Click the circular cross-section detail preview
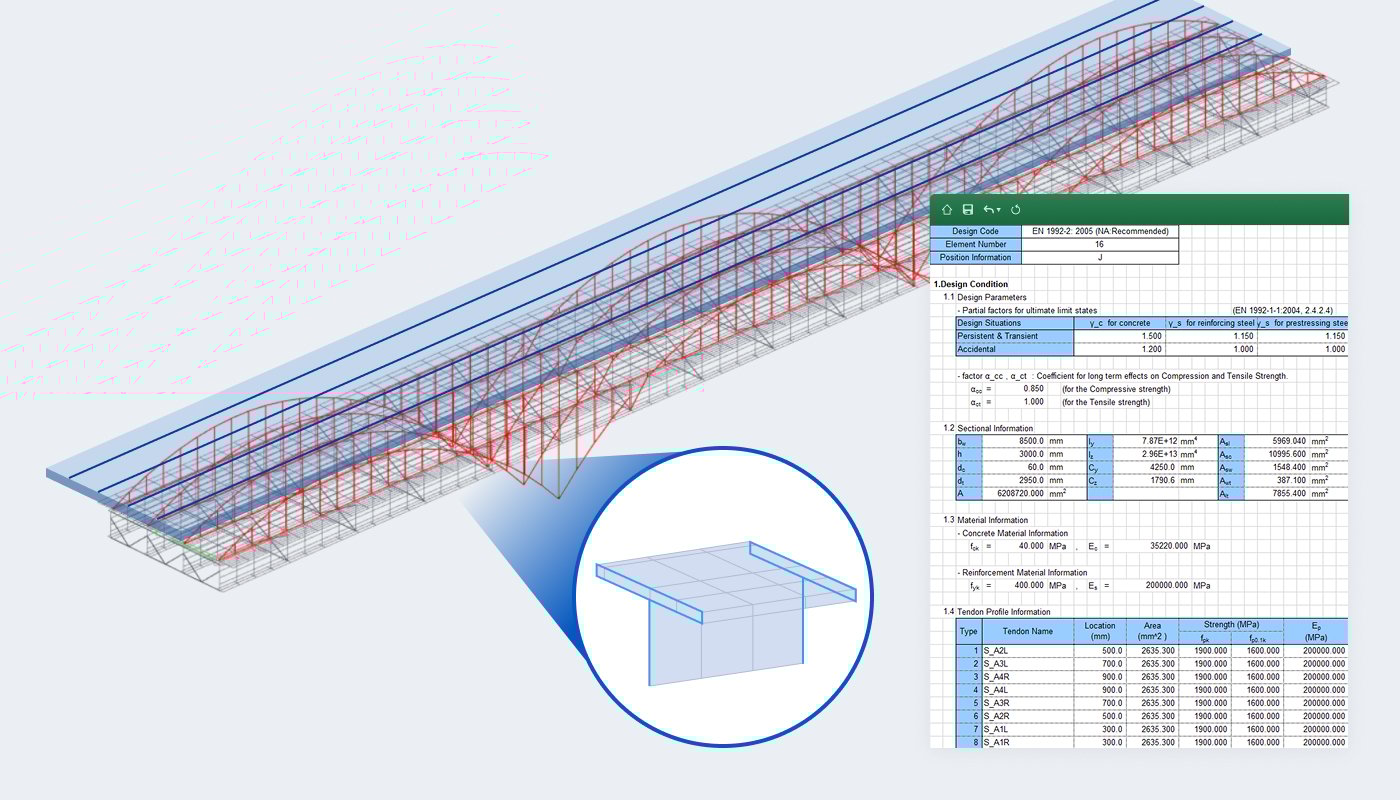 (723, 597)
